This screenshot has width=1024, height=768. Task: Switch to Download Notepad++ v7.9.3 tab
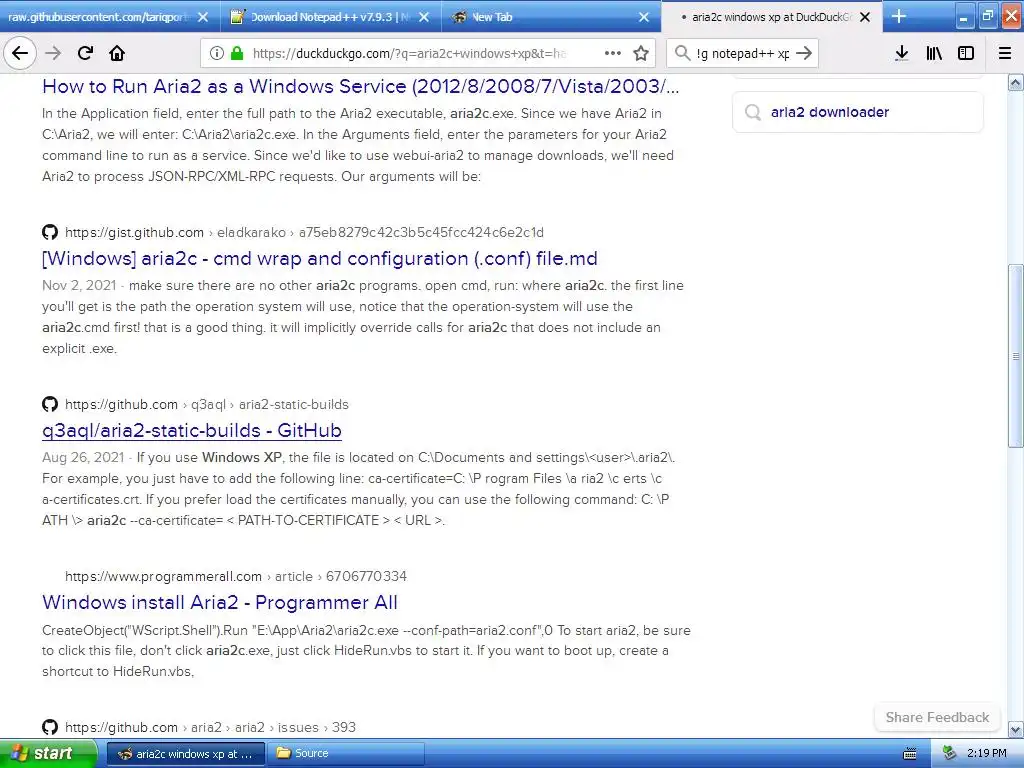click(330, 17)
